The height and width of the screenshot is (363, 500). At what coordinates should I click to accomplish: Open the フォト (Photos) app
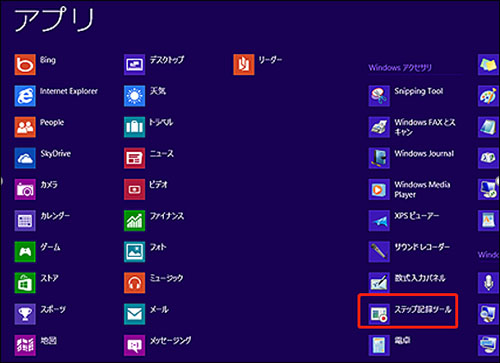134,252
